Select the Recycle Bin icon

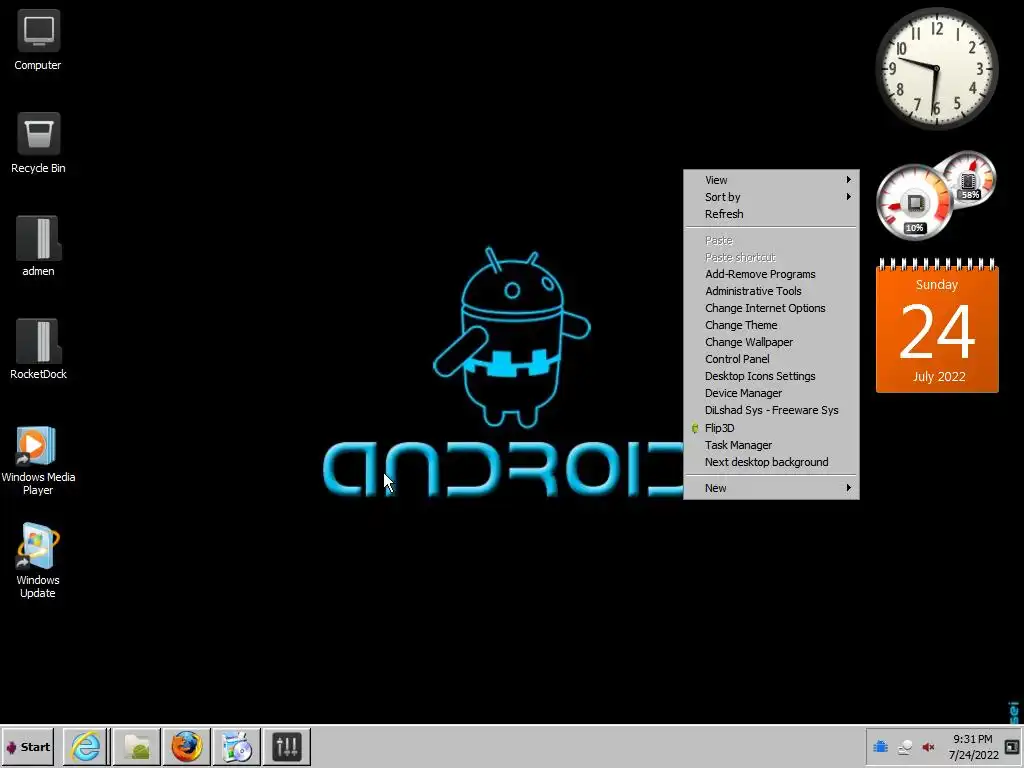(x=38, y=143)
